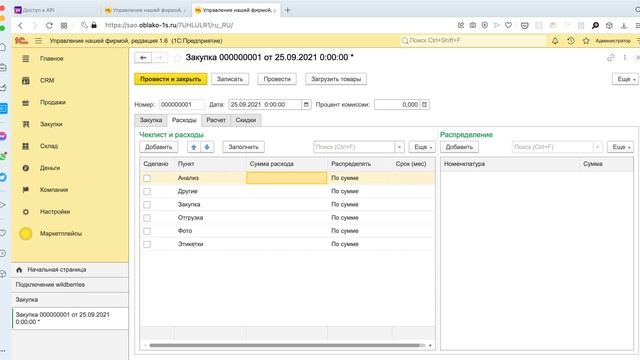Open the history clock icon in 1C header
The image size is (640, 360).
click(571, 41)
